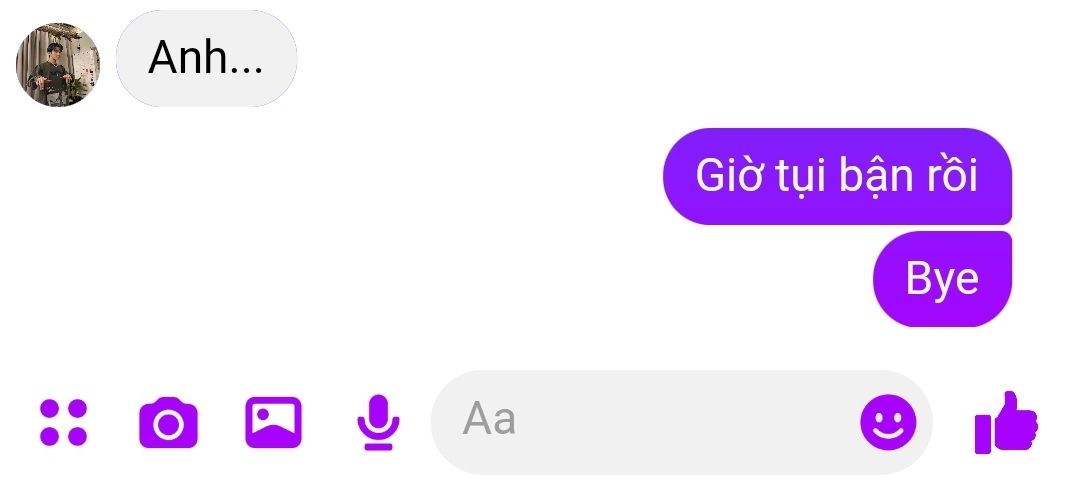The width and height of the screenshot is (1079, 486).
Task: Expand extra actions via four purple dots
Action: pos(63,422)
